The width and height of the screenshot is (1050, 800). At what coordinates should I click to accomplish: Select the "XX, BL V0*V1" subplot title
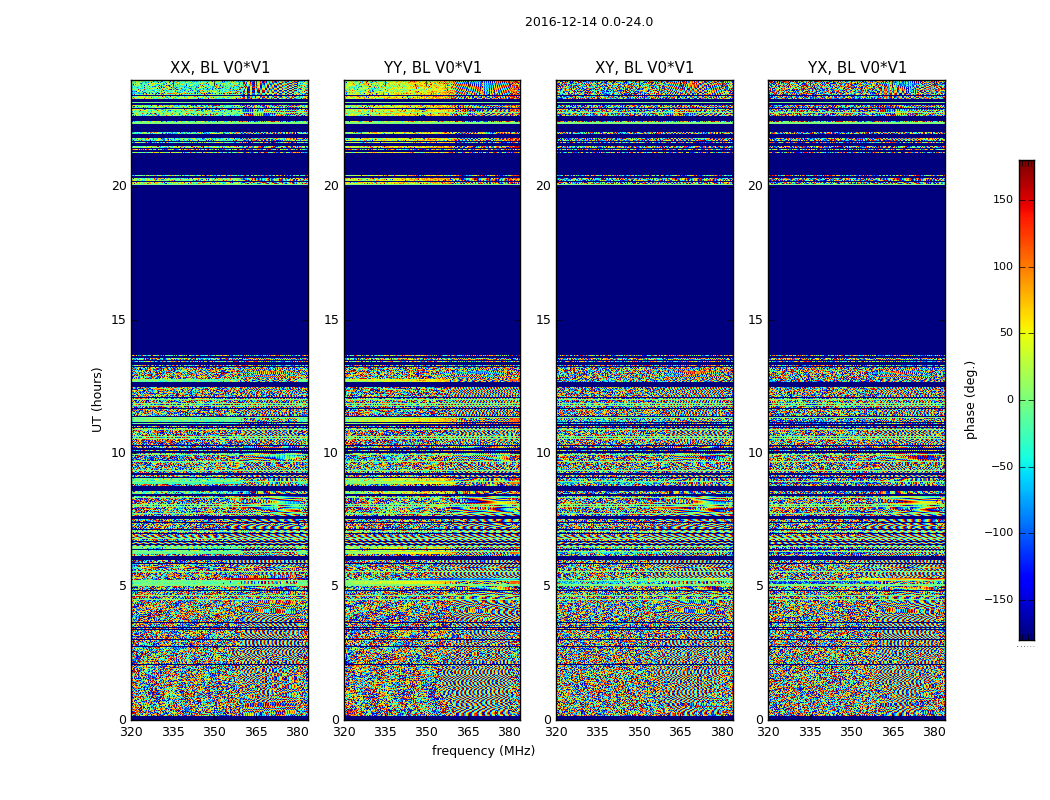(x=220, y=68)
